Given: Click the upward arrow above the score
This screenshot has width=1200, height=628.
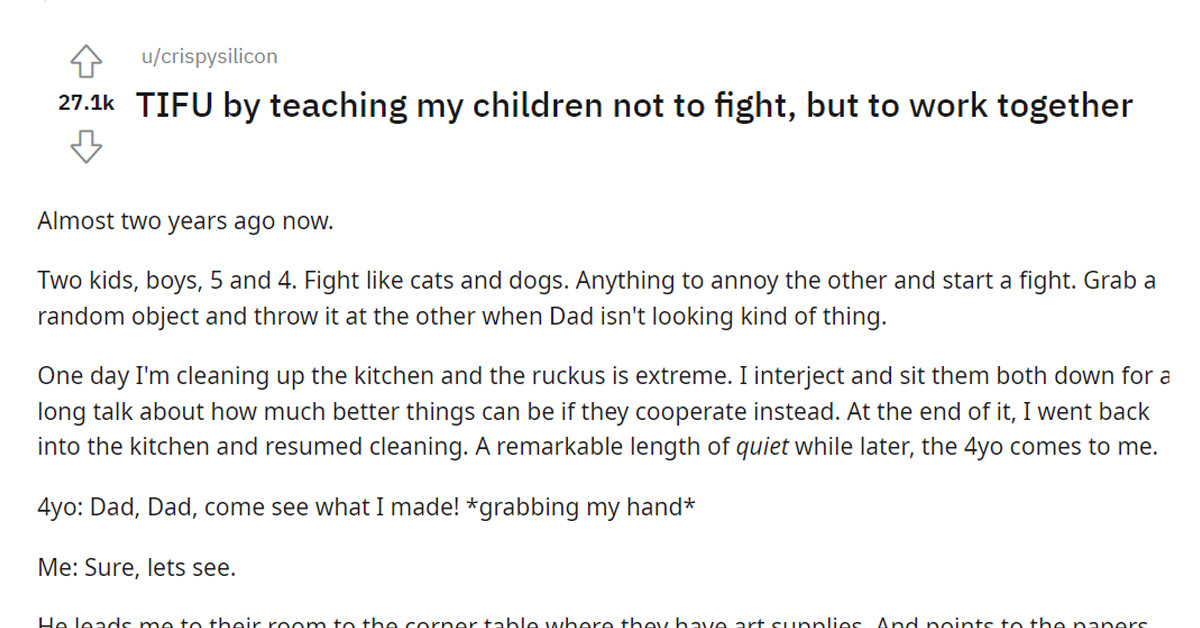Looking at the screenshot, I should click(x=86, y=60).
